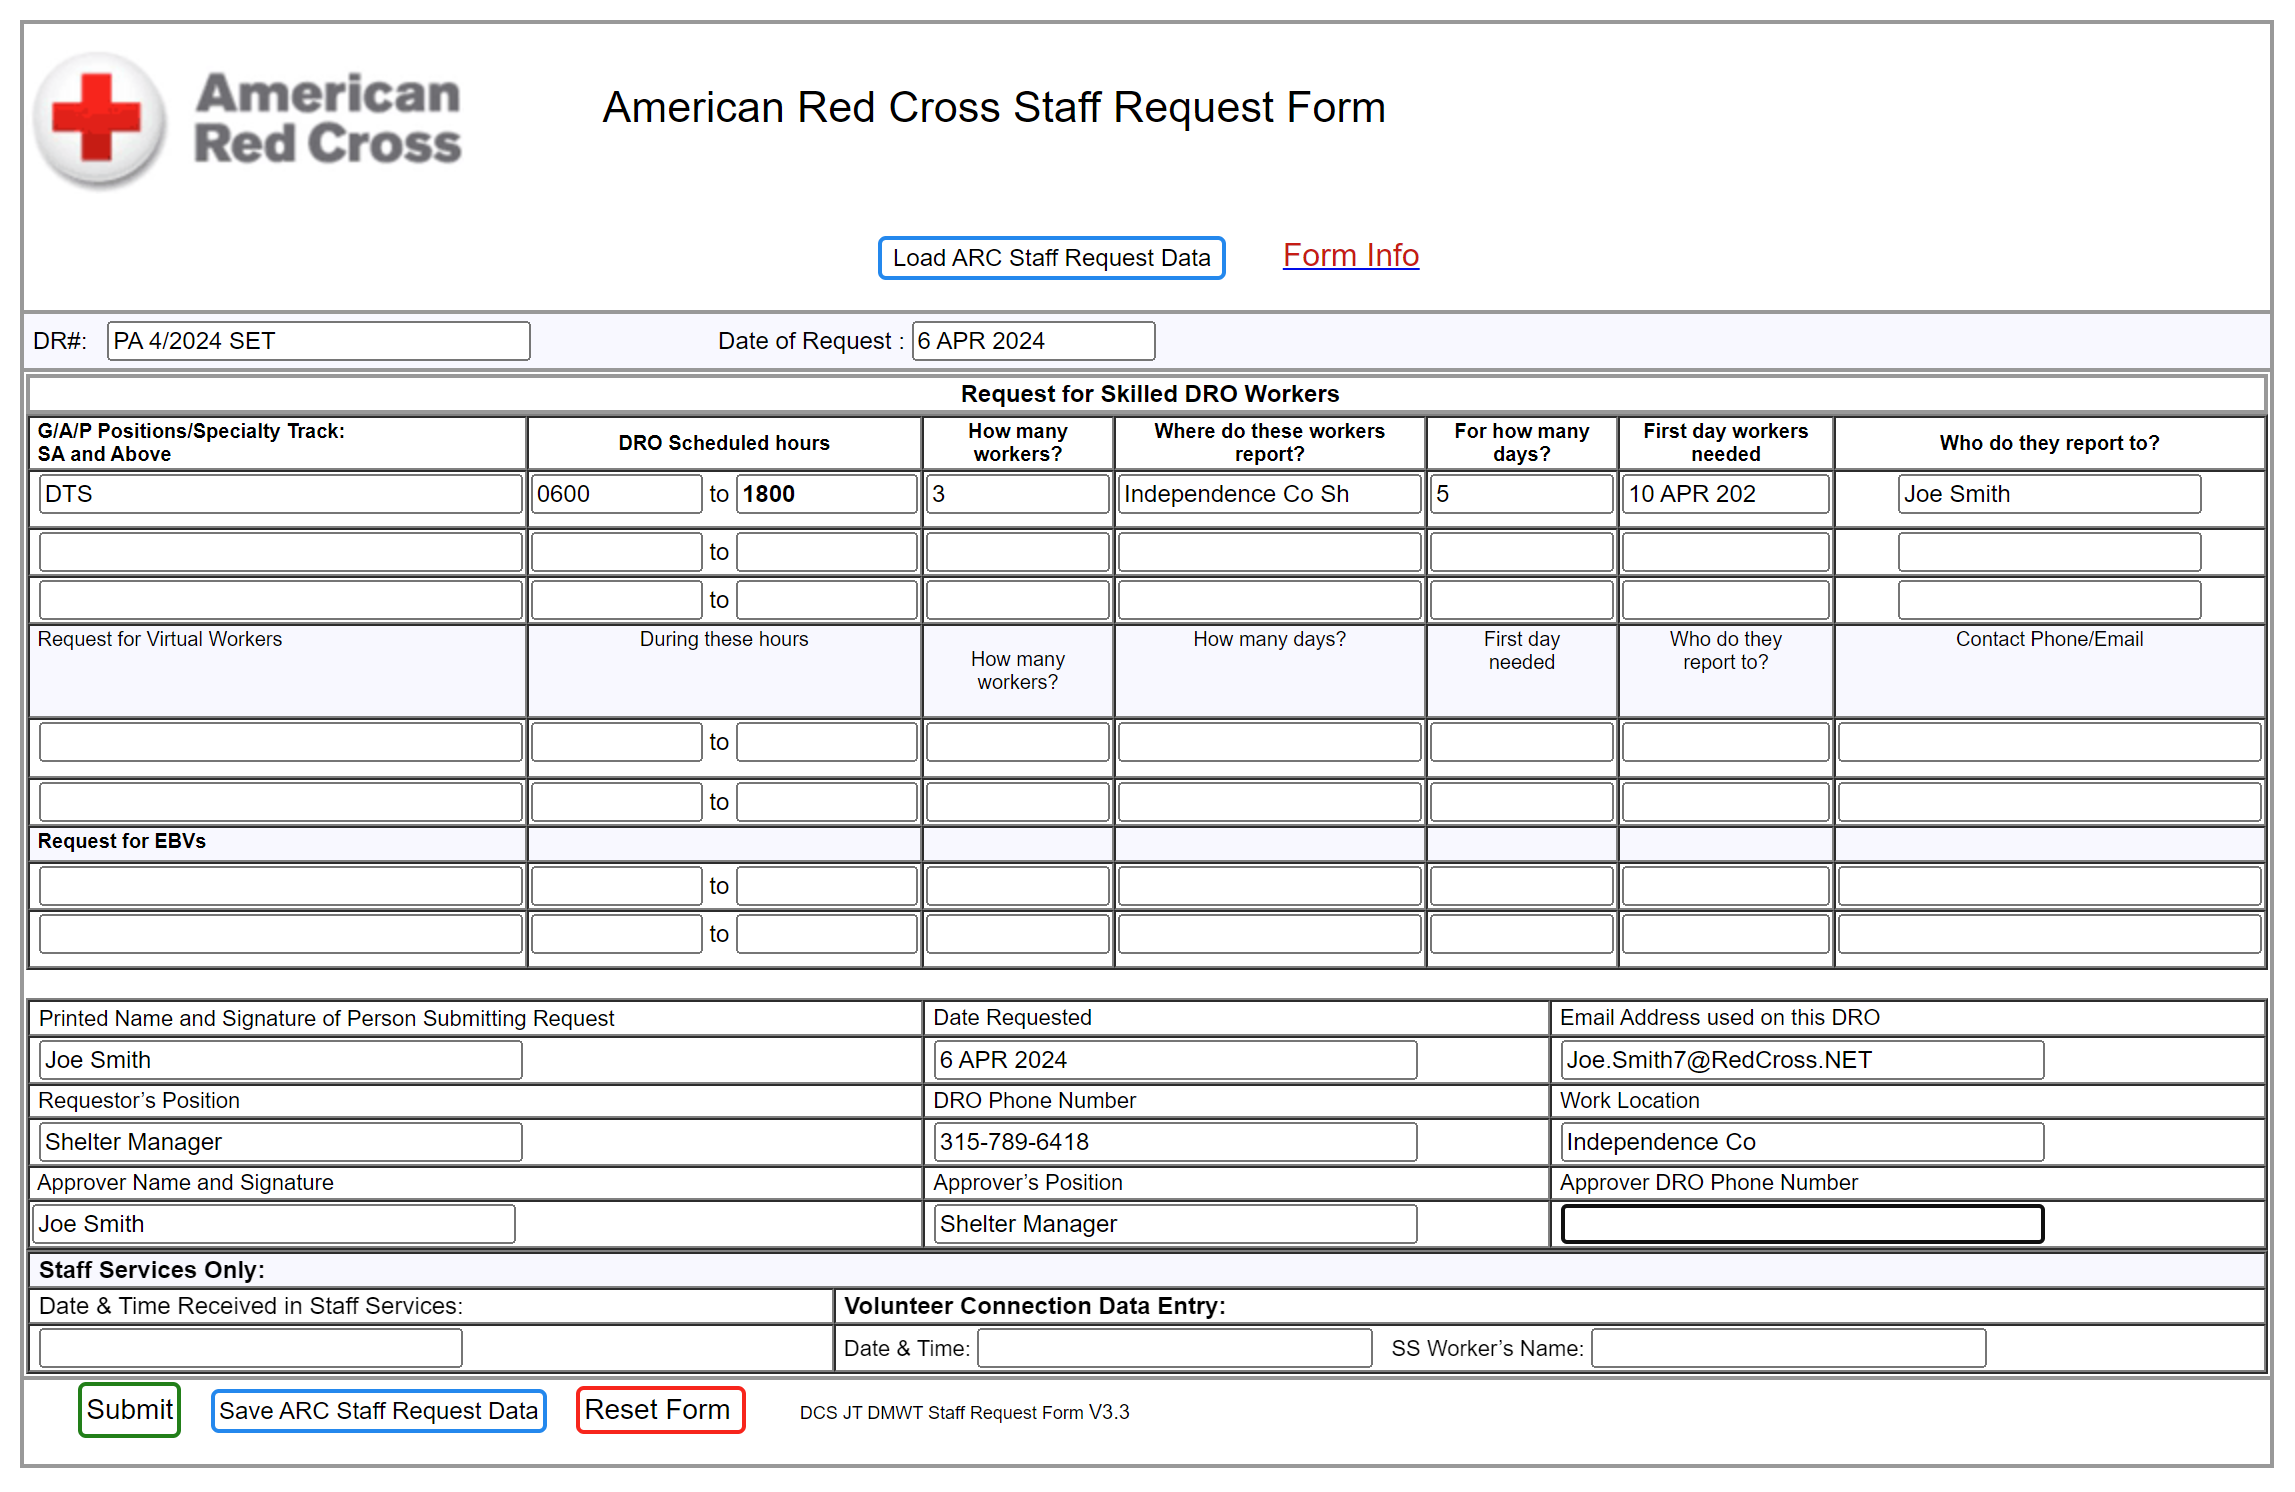
Task: Open the Form Info link
Action: (1350, 255)
